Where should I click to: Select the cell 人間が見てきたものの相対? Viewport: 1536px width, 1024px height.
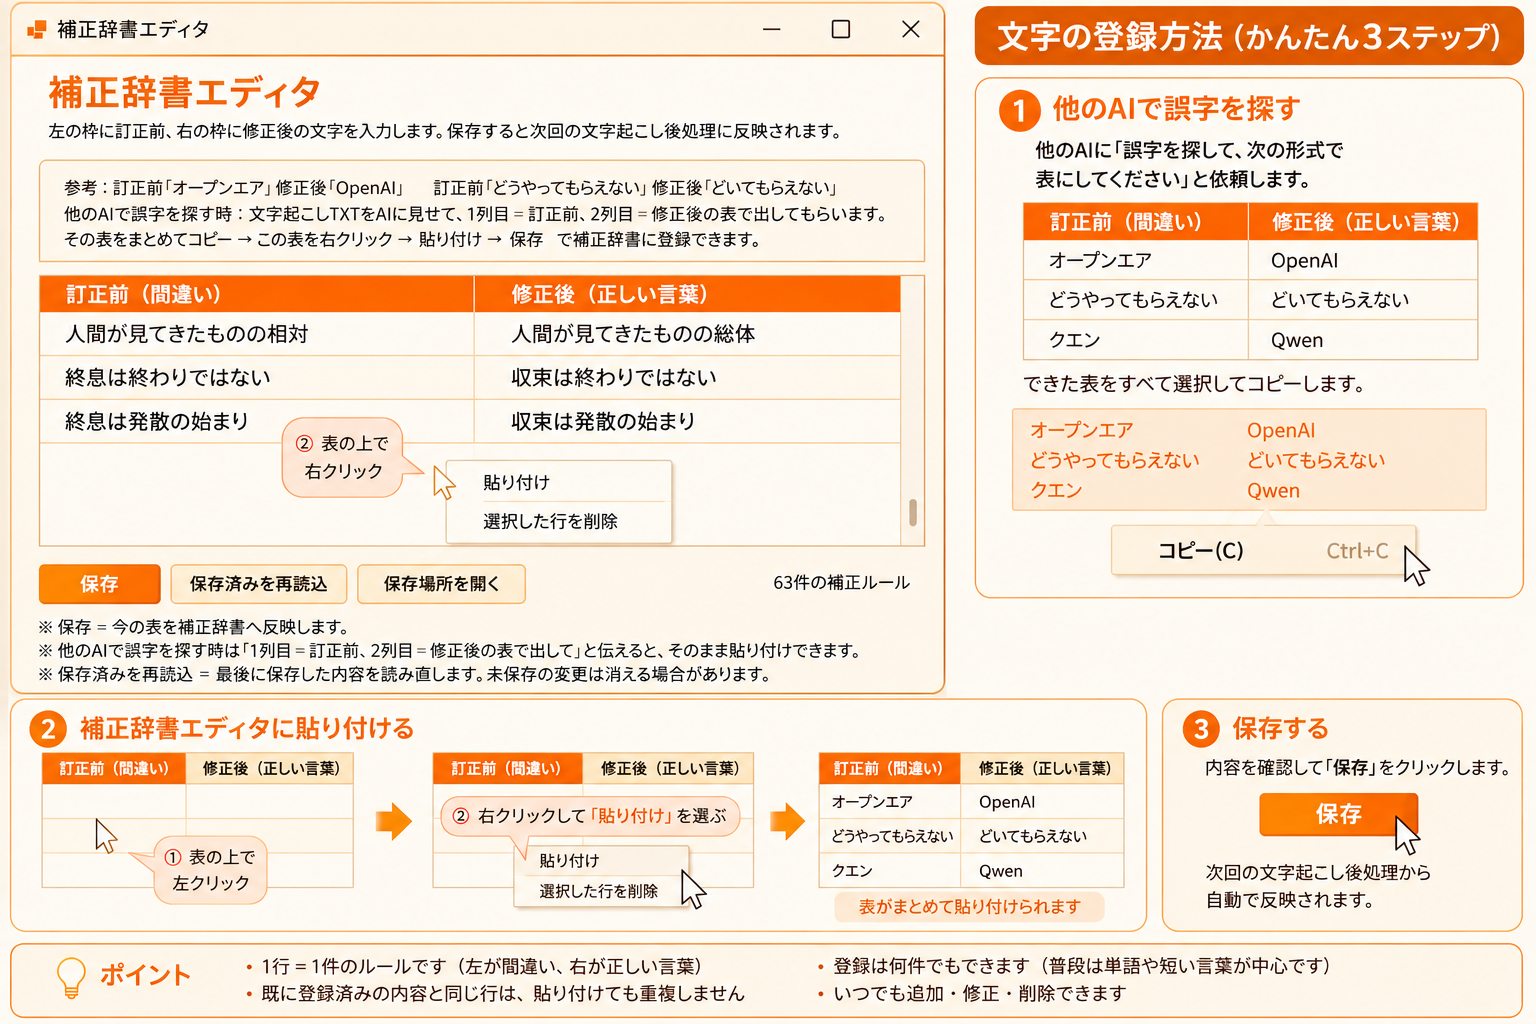tap(256, 334)
